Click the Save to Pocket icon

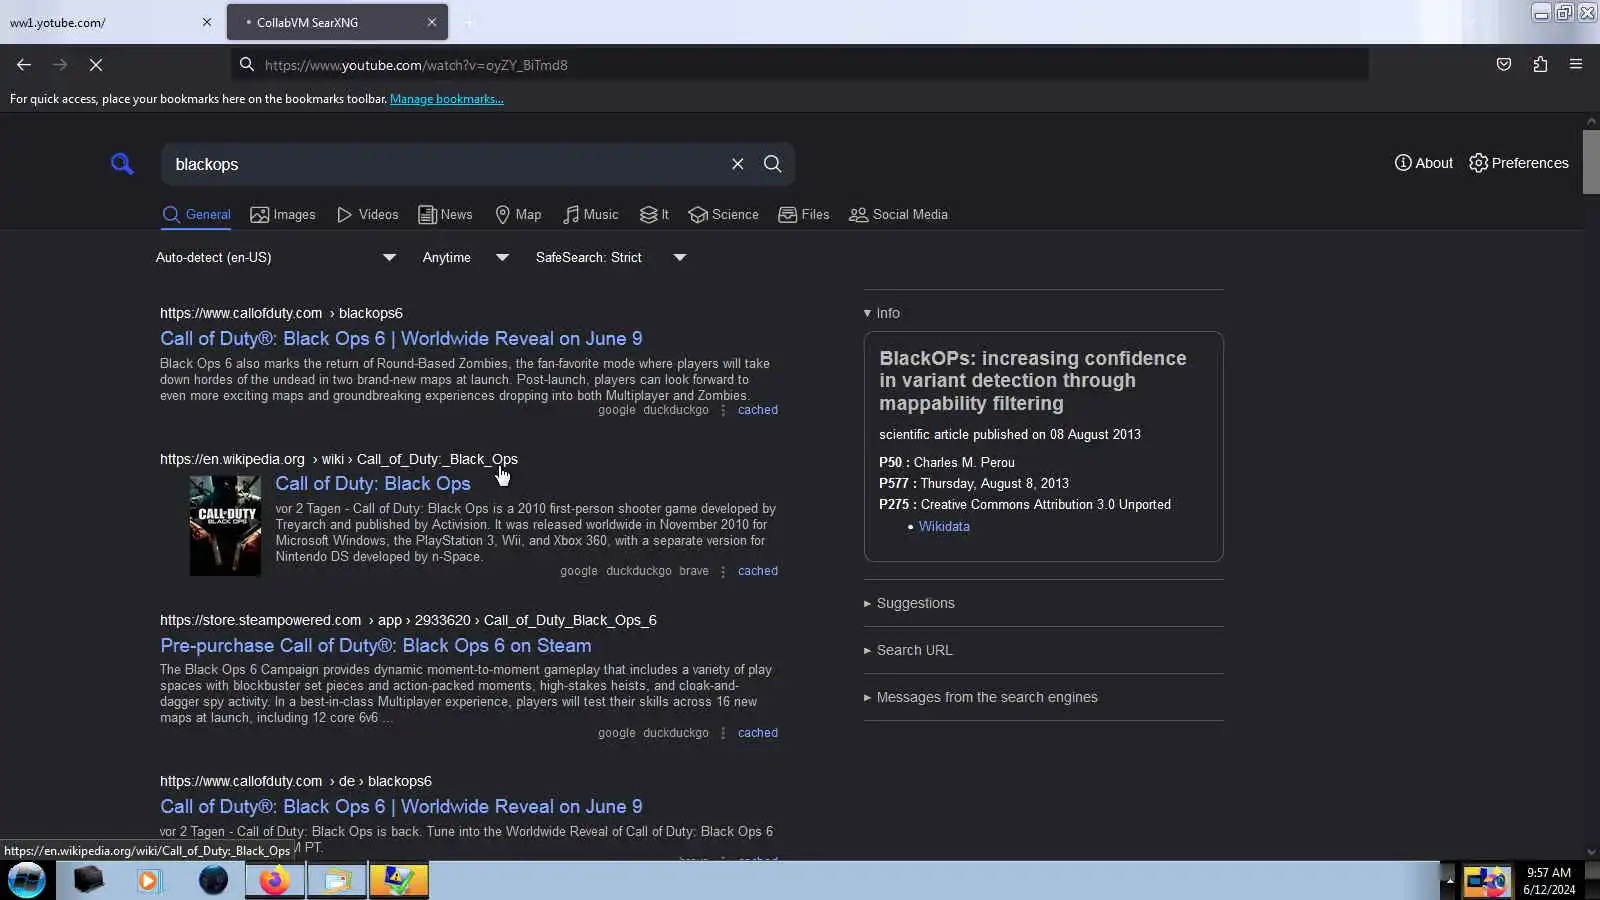tap(1504, 65)
